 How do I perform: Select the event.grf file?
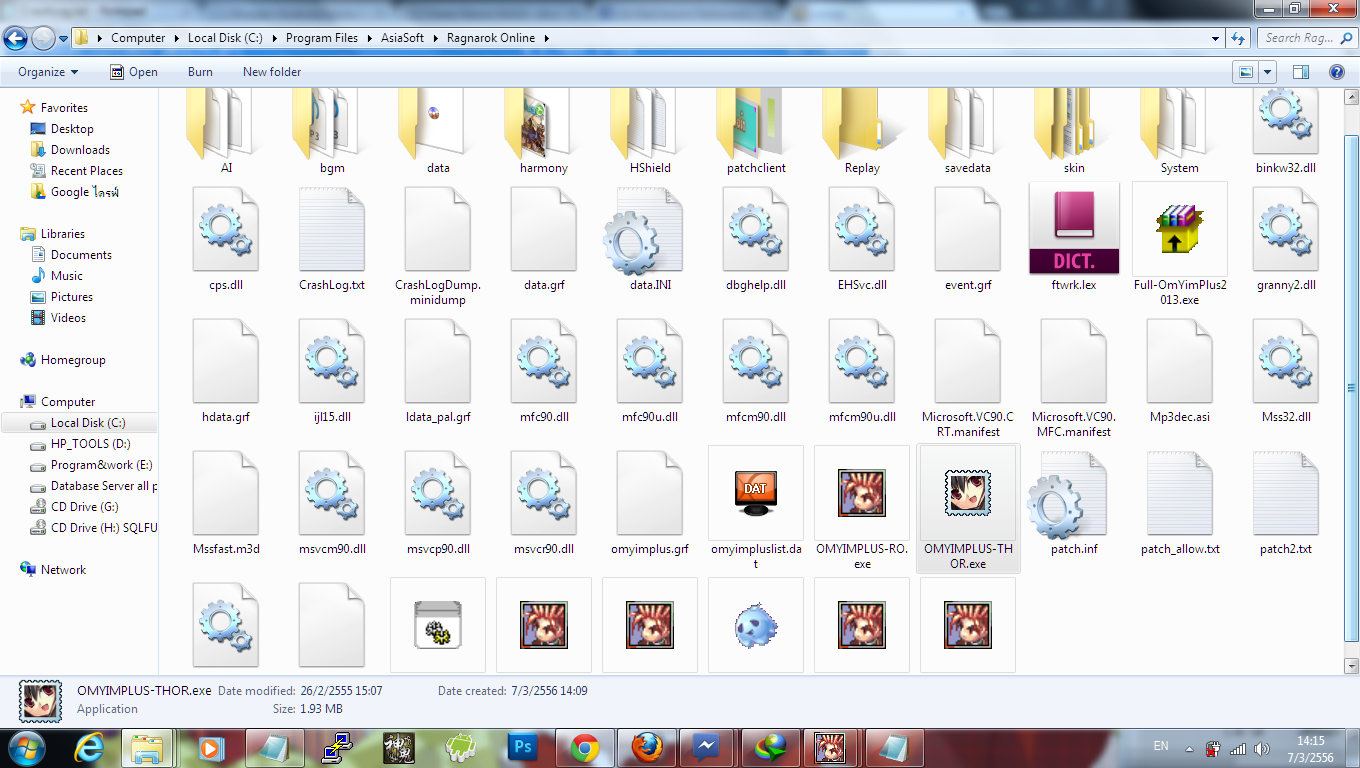point(968,237)
